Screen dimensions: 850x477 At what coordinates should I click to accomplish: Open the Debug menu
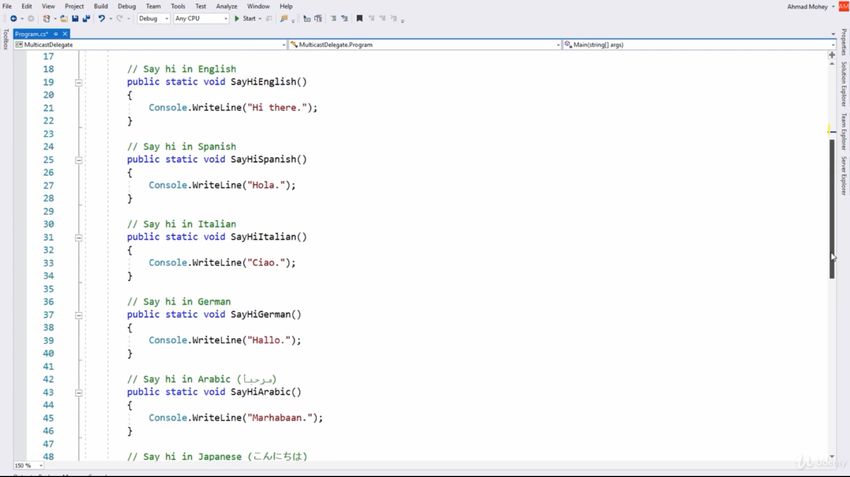(127, 6)
